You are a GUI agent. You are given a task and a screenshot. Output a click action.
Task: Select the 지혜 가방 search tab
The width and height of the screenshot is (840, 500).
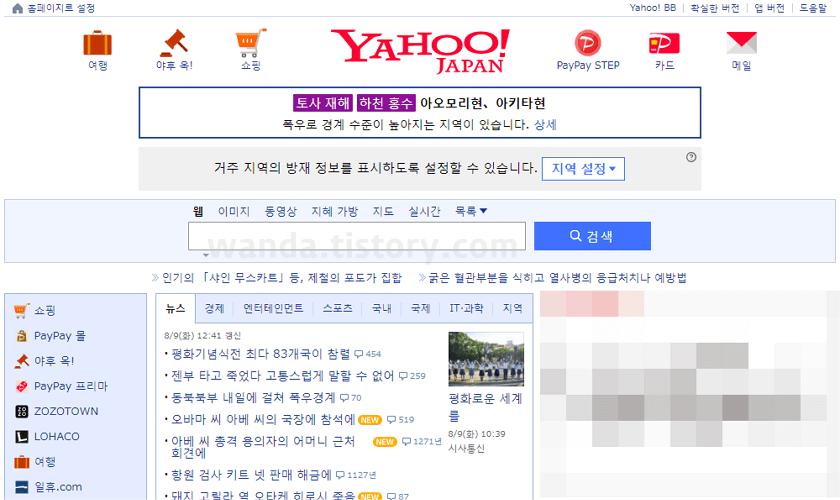tap(334, 211)
